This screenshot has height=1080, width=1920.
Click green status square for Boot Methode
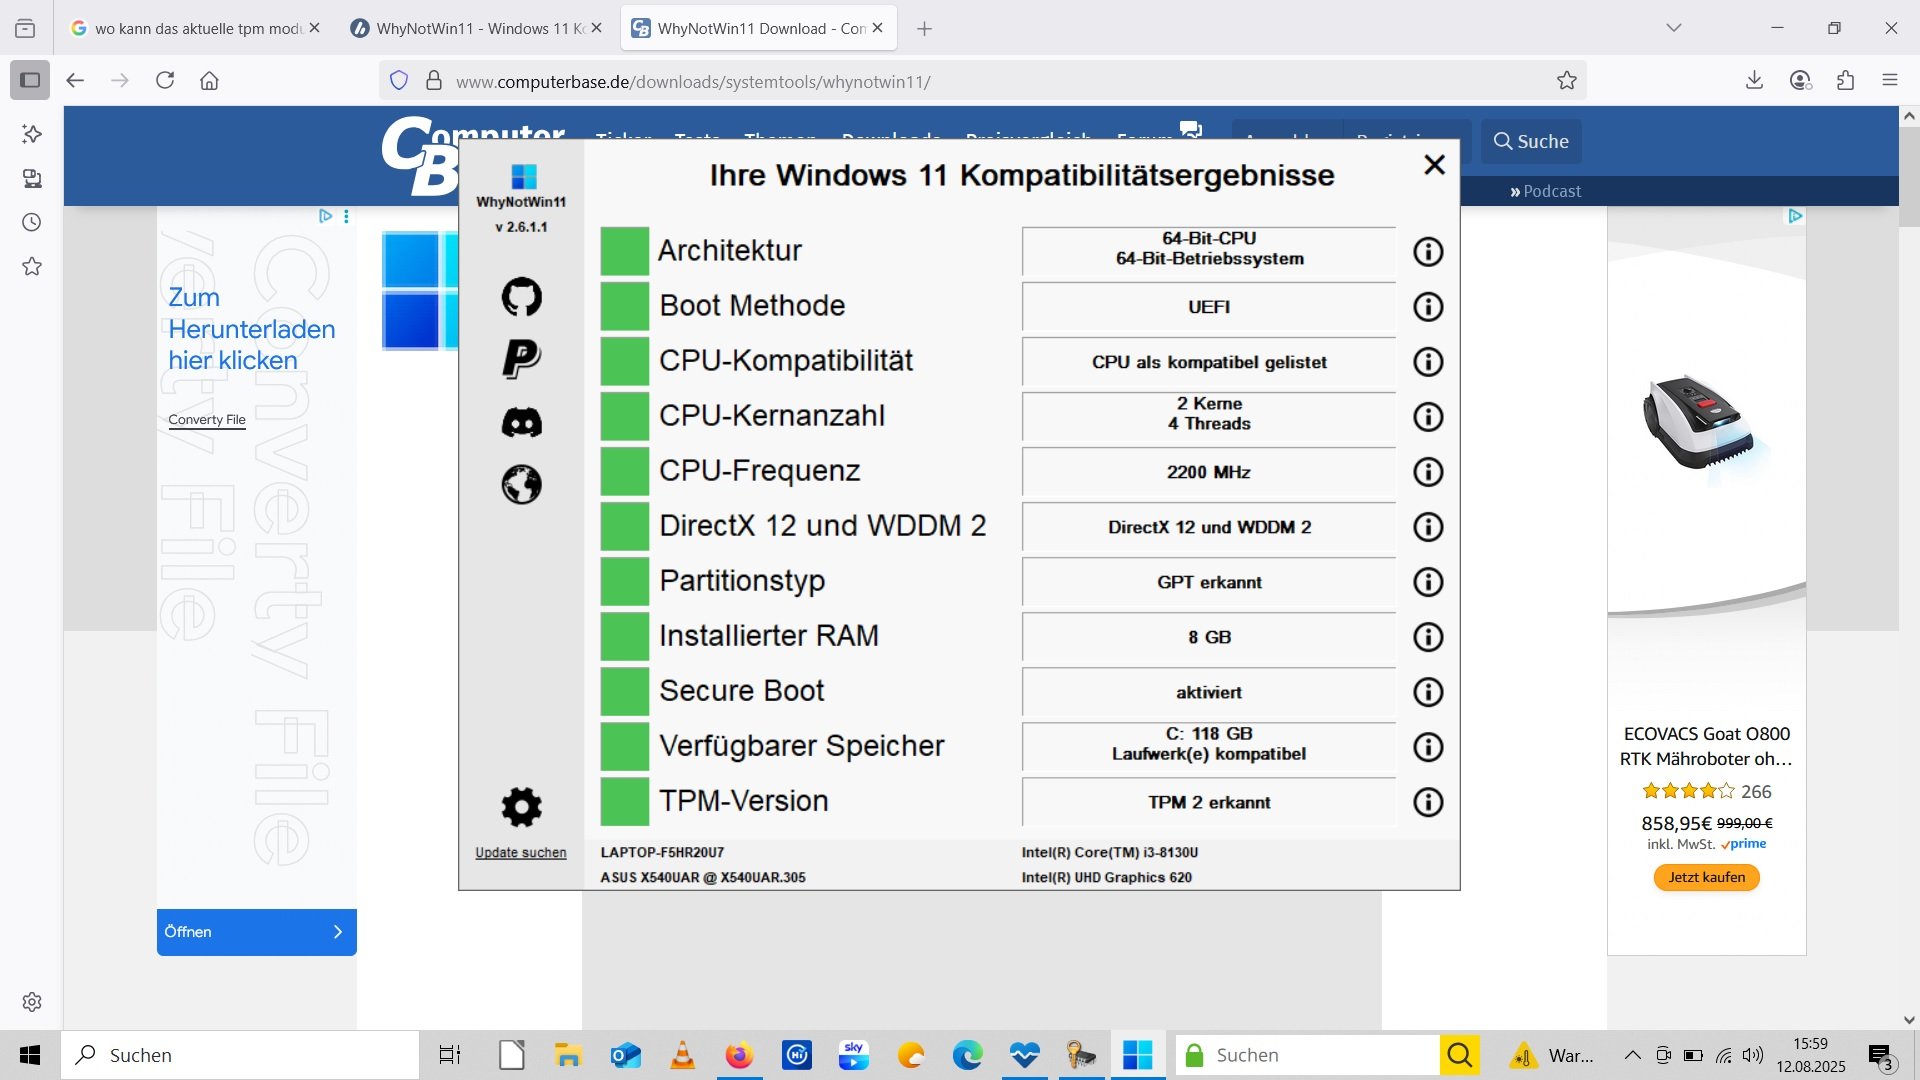pos(625,306)
